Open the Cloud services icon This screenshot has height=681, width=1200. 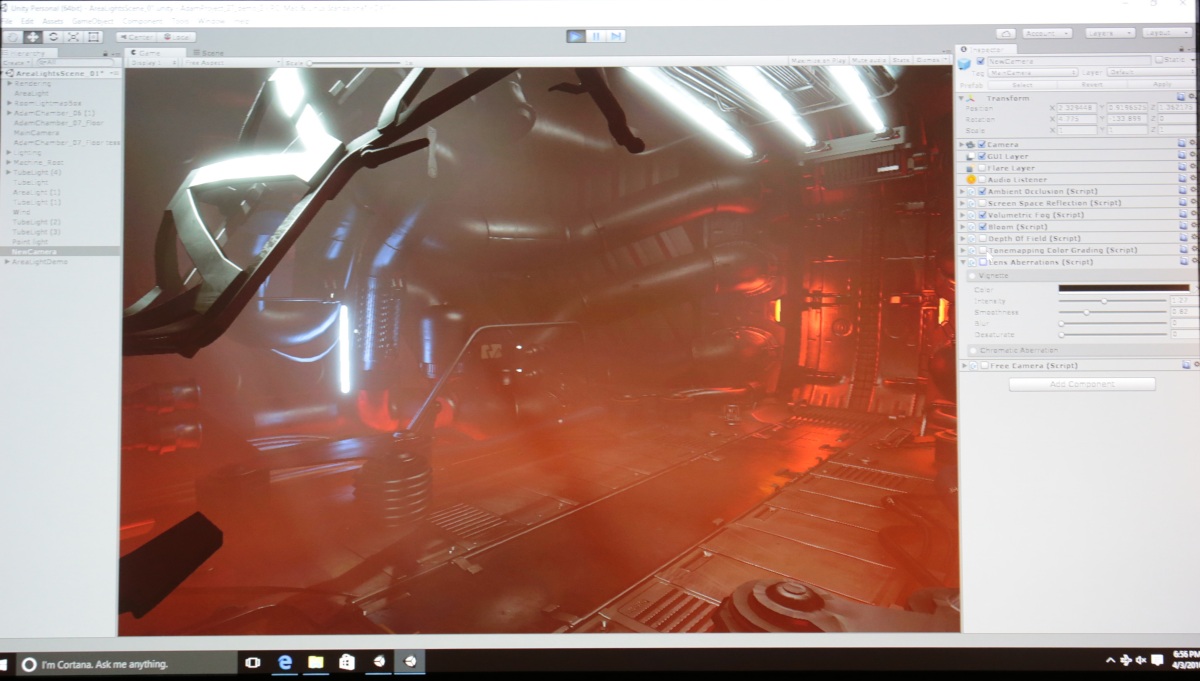(1005, 33)
